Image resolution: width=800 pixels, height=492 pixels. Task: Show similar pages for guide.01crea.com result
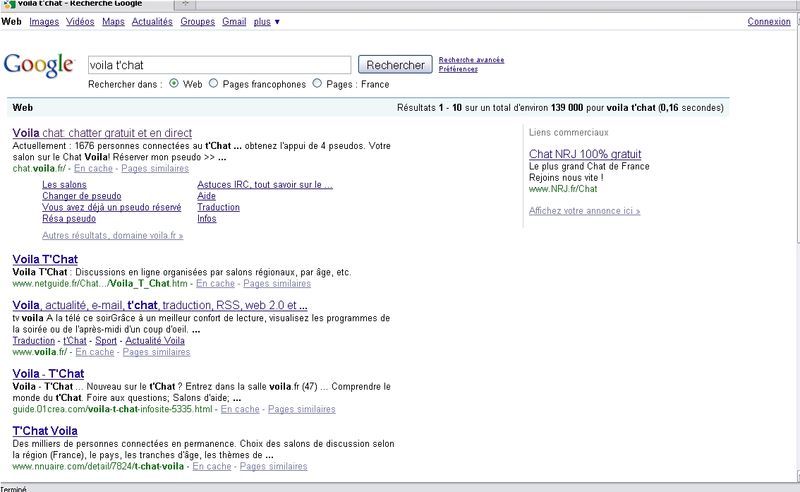tap(302, 409)
